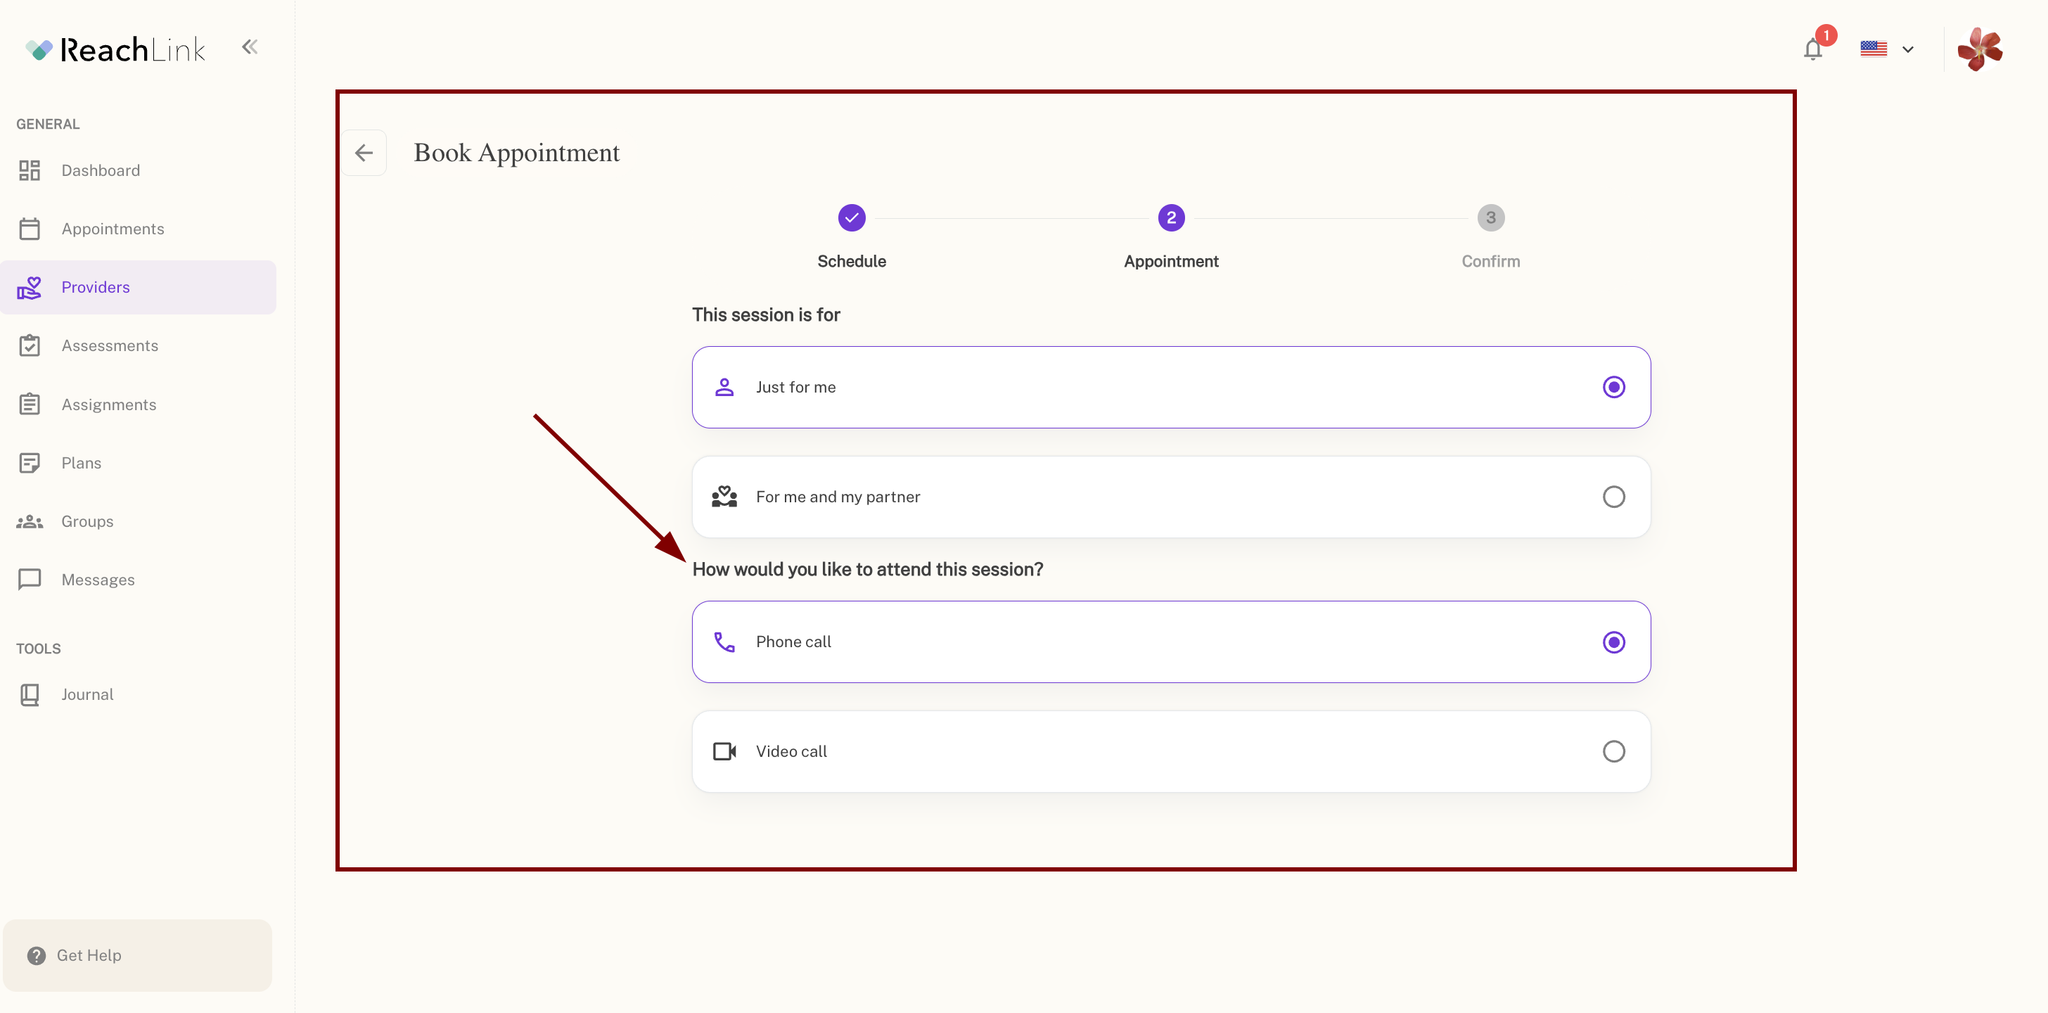2048x1013 pixels.
Task: Click the Messages chat bubble icon
Action: tap(30, 580)
